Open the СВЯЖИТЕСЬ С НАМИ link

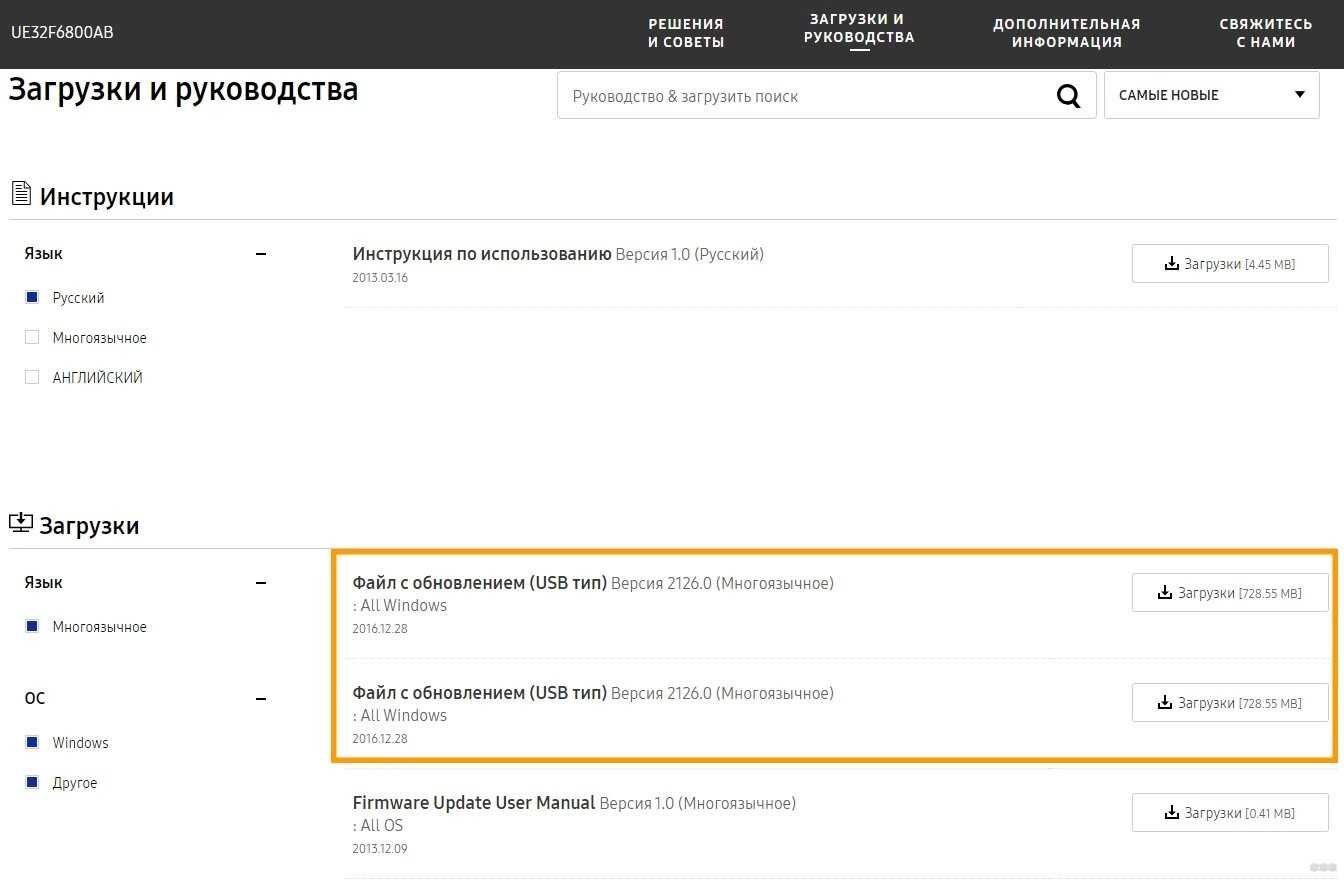1265,33
